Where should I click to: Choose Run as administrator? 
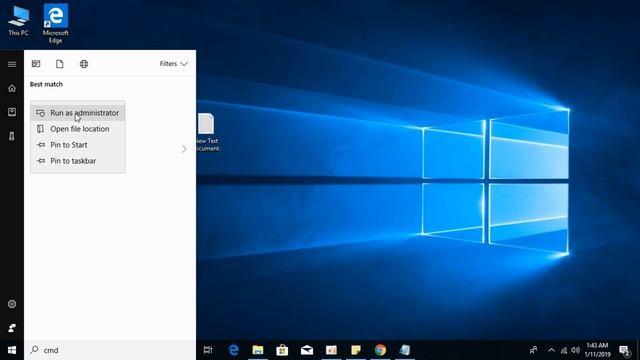78,113
